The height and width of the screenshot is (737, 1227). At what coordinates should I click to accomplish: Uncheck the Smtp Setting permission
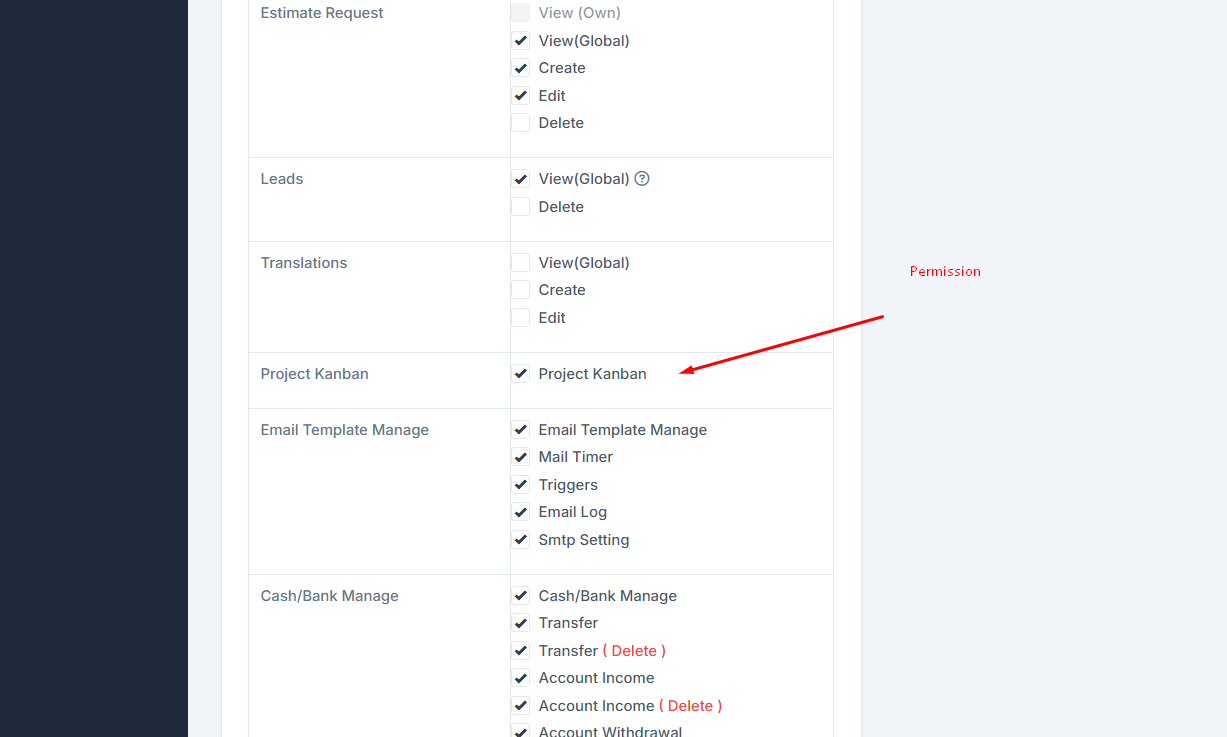click(521, 540)
